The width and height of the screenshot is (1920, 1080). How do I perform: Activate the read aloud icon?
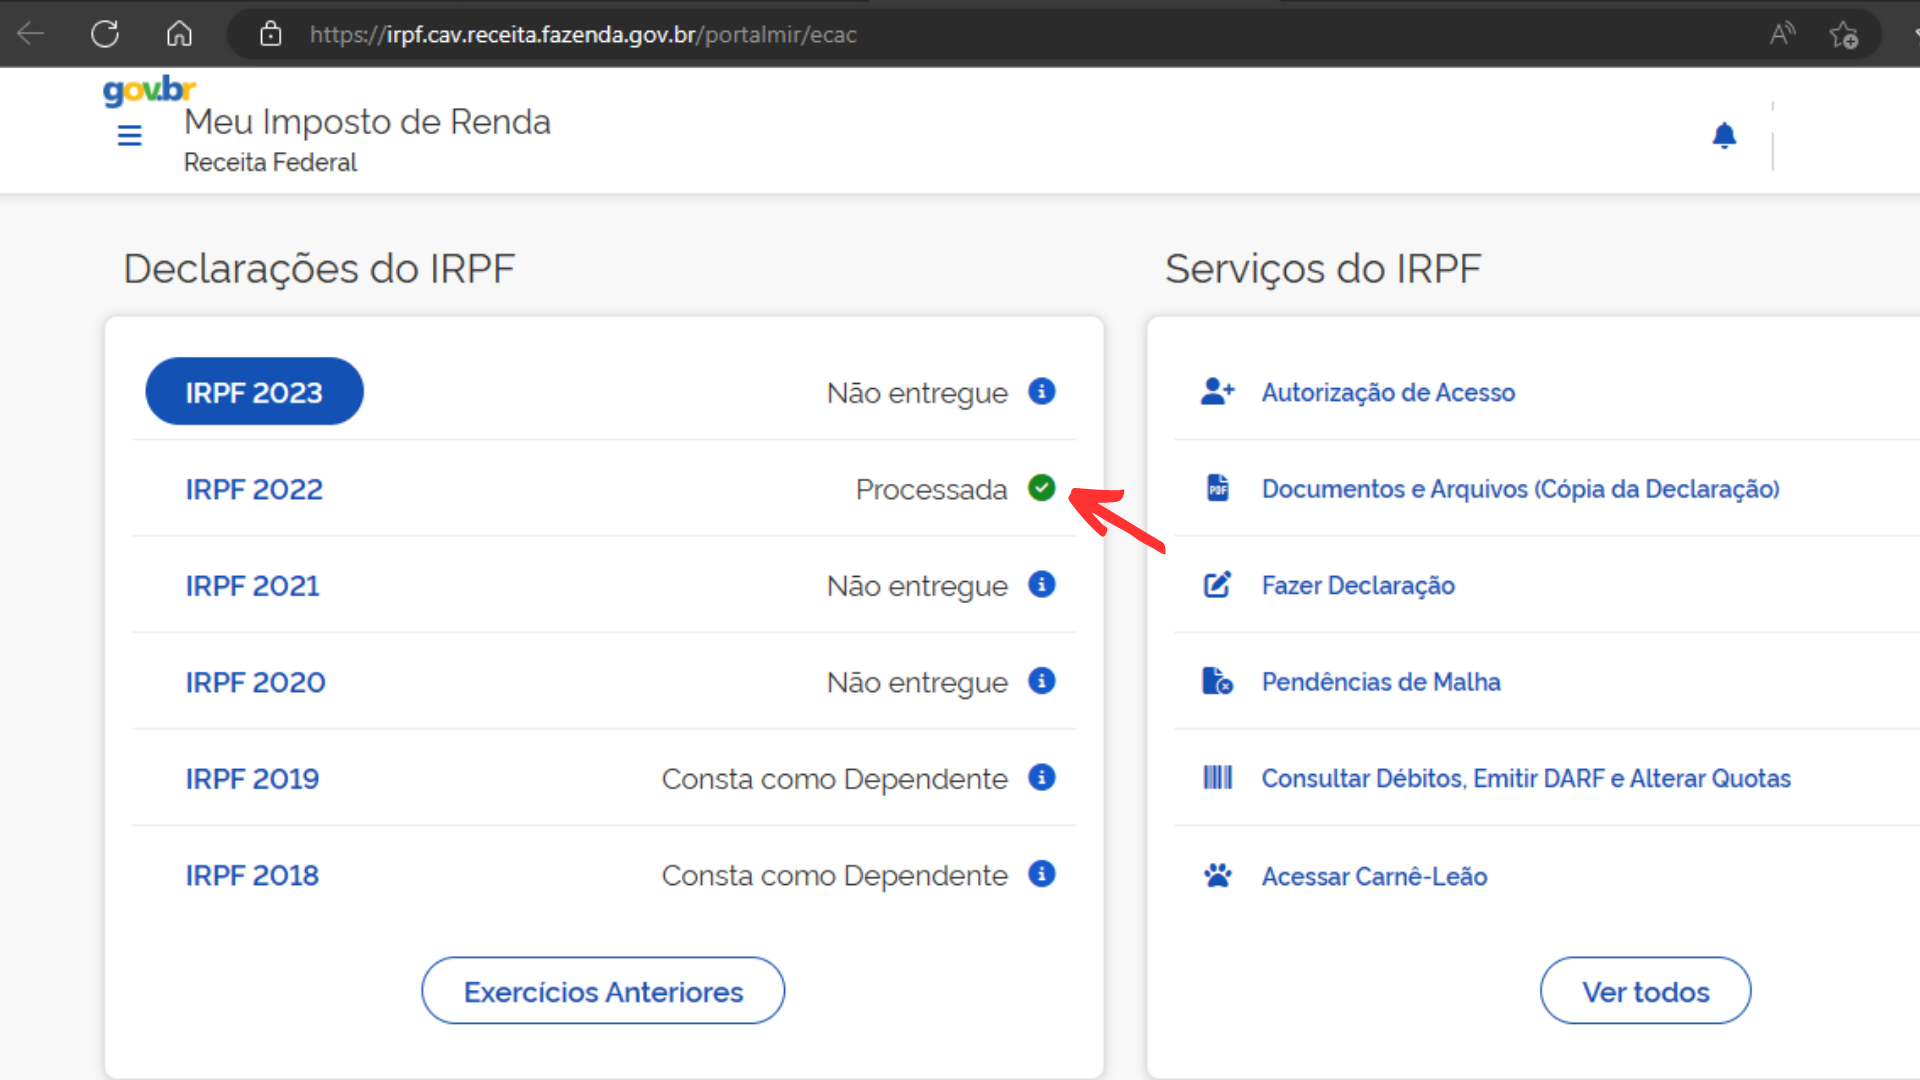(x=1782, y=34)
